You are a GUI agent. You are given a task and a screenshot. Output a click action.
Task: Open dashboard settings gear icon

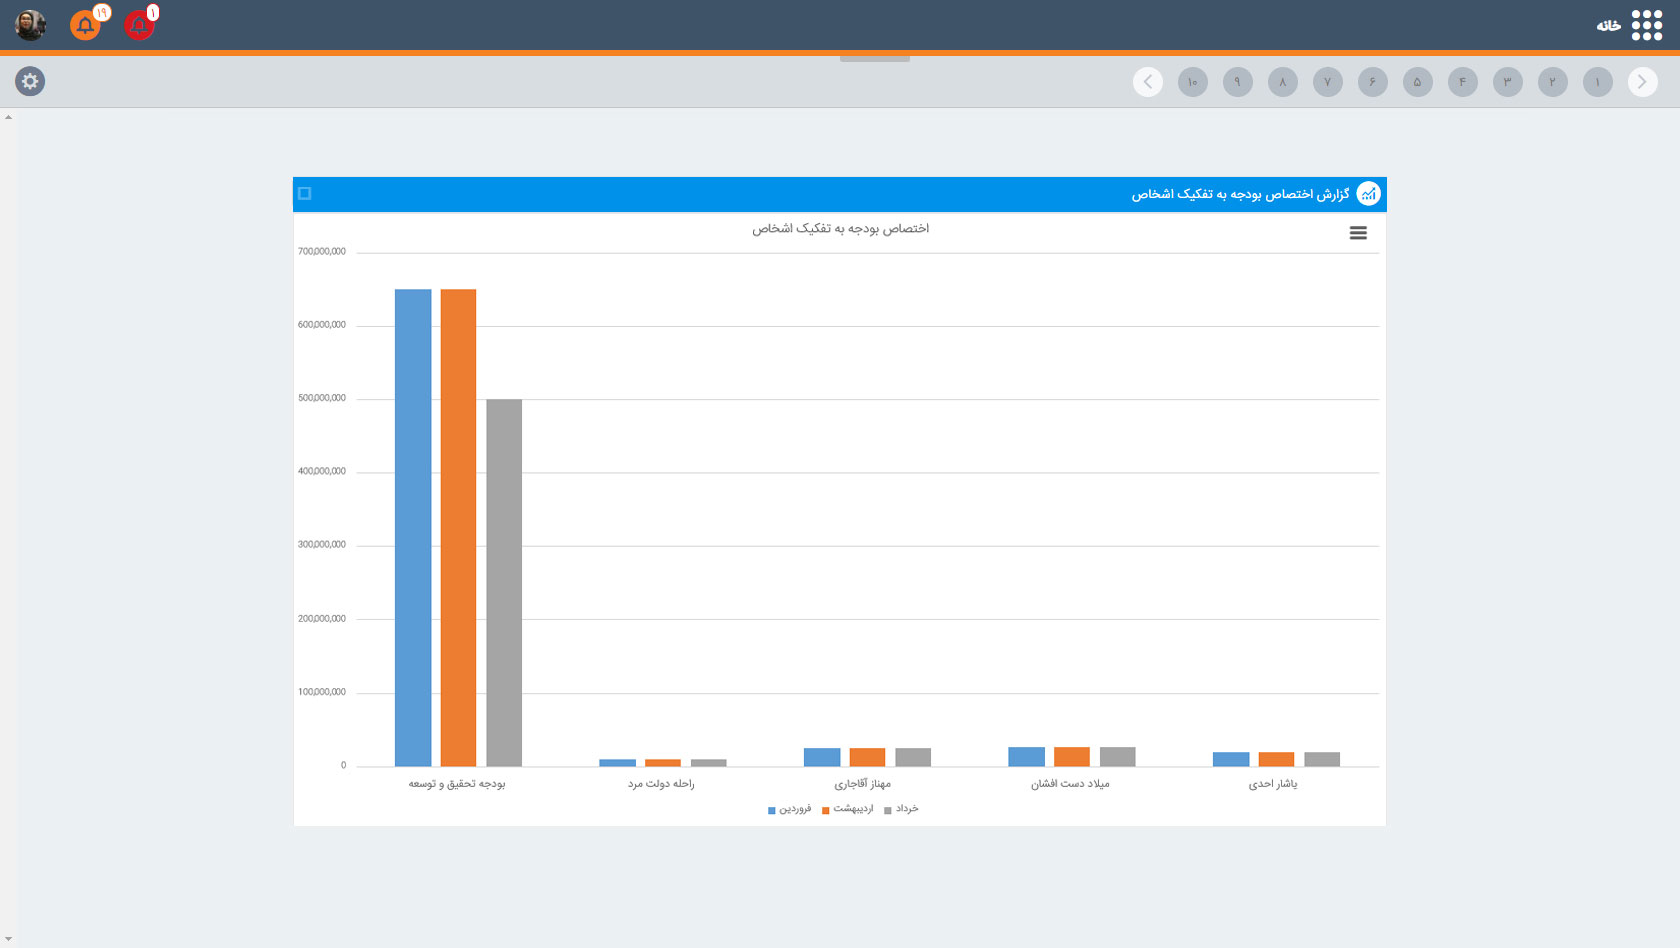30,82
